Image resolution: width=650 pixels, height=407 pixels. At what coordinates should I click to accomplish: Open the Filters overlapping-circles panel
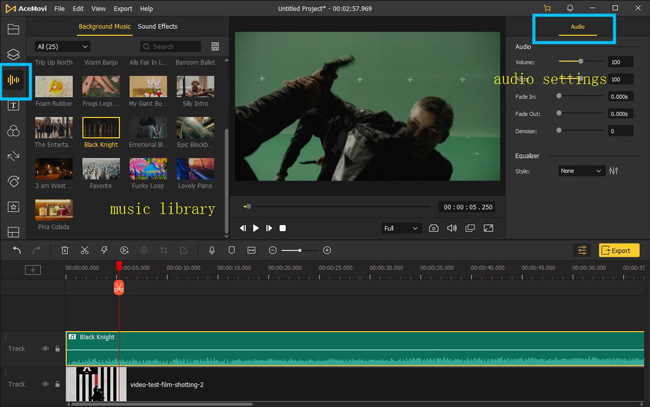(x=13, y=131)
